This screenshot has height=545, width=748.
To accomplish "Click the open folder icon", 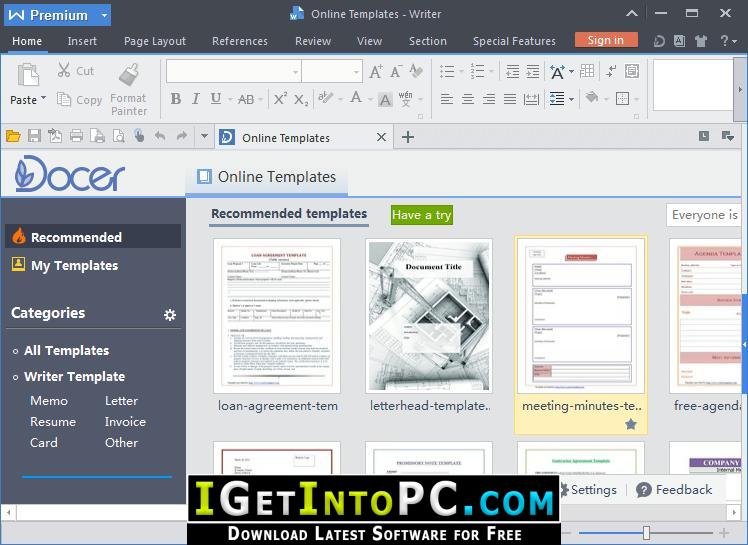I will [x=13, y=136].
